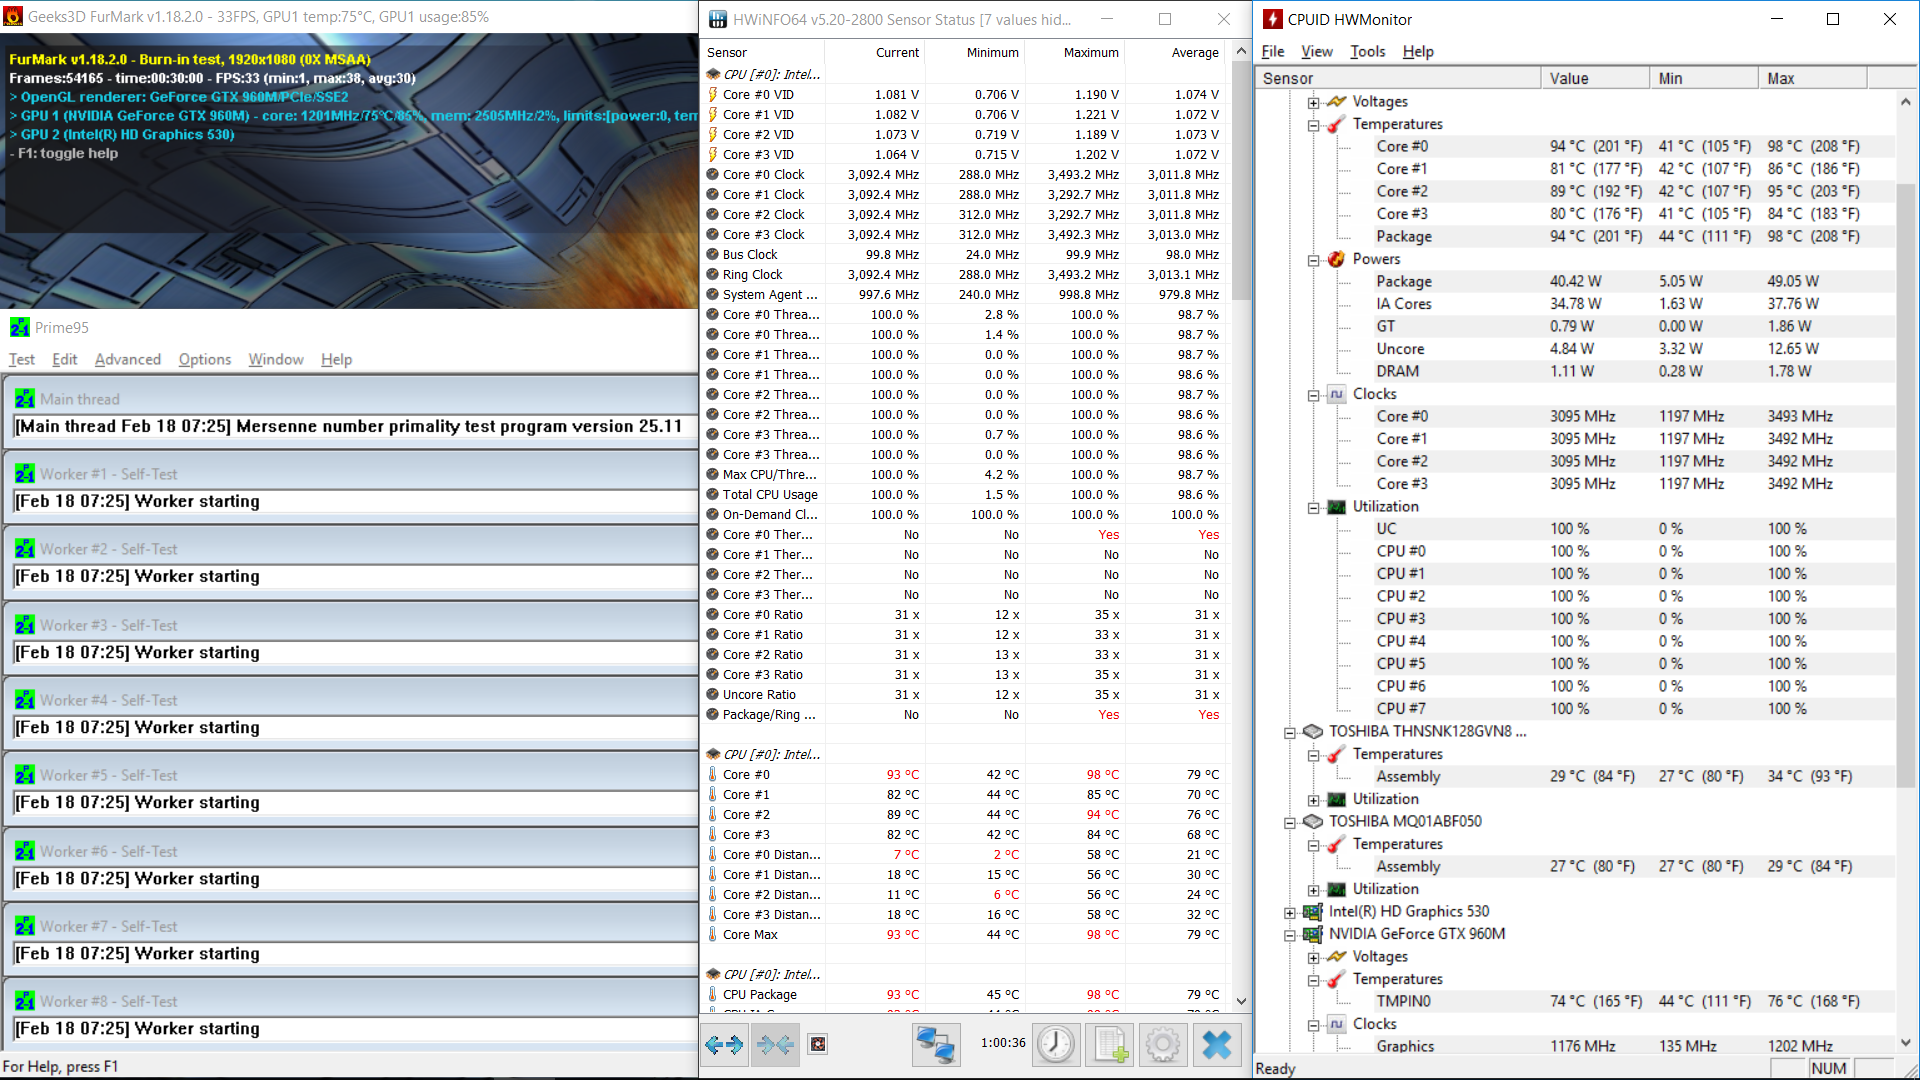Select the Bus Clock row in HWiNFO
Screen dimensions: 1920x1080
(964, 255)
